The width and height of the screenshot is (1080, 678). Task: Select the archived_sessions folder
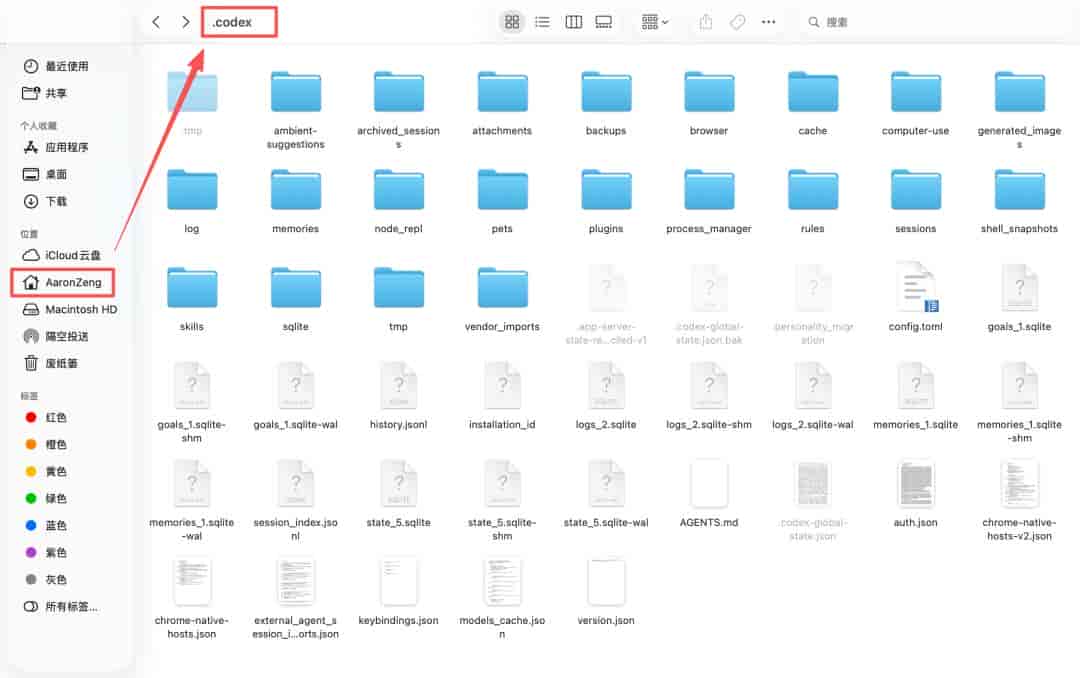coord(399,109)
